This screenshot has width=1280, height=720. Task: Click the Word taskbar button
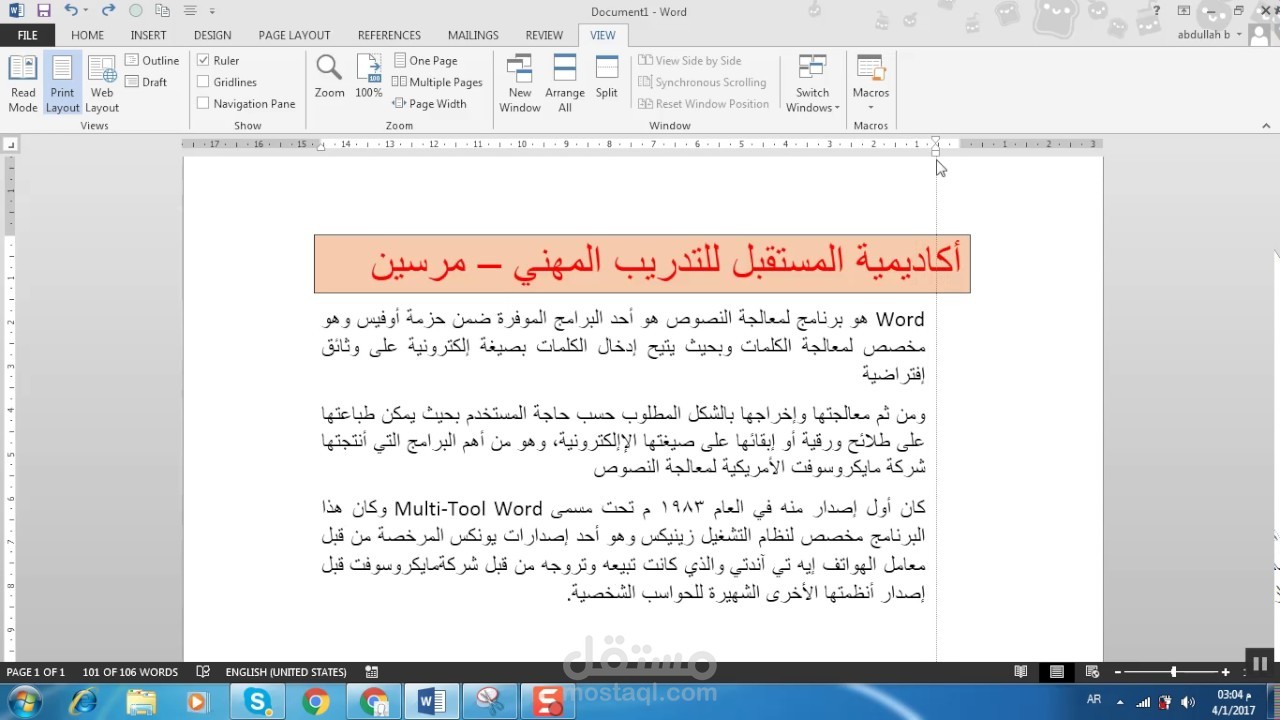tap(432, 702)
